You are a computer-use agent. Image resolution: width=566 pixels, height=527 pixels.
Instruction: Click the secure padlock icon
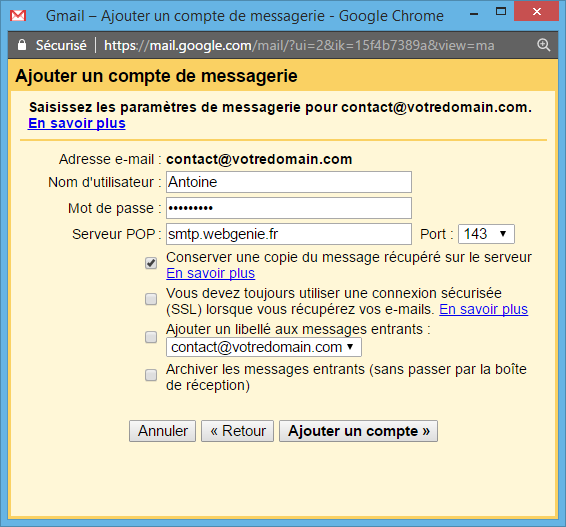tap(22, 45)
